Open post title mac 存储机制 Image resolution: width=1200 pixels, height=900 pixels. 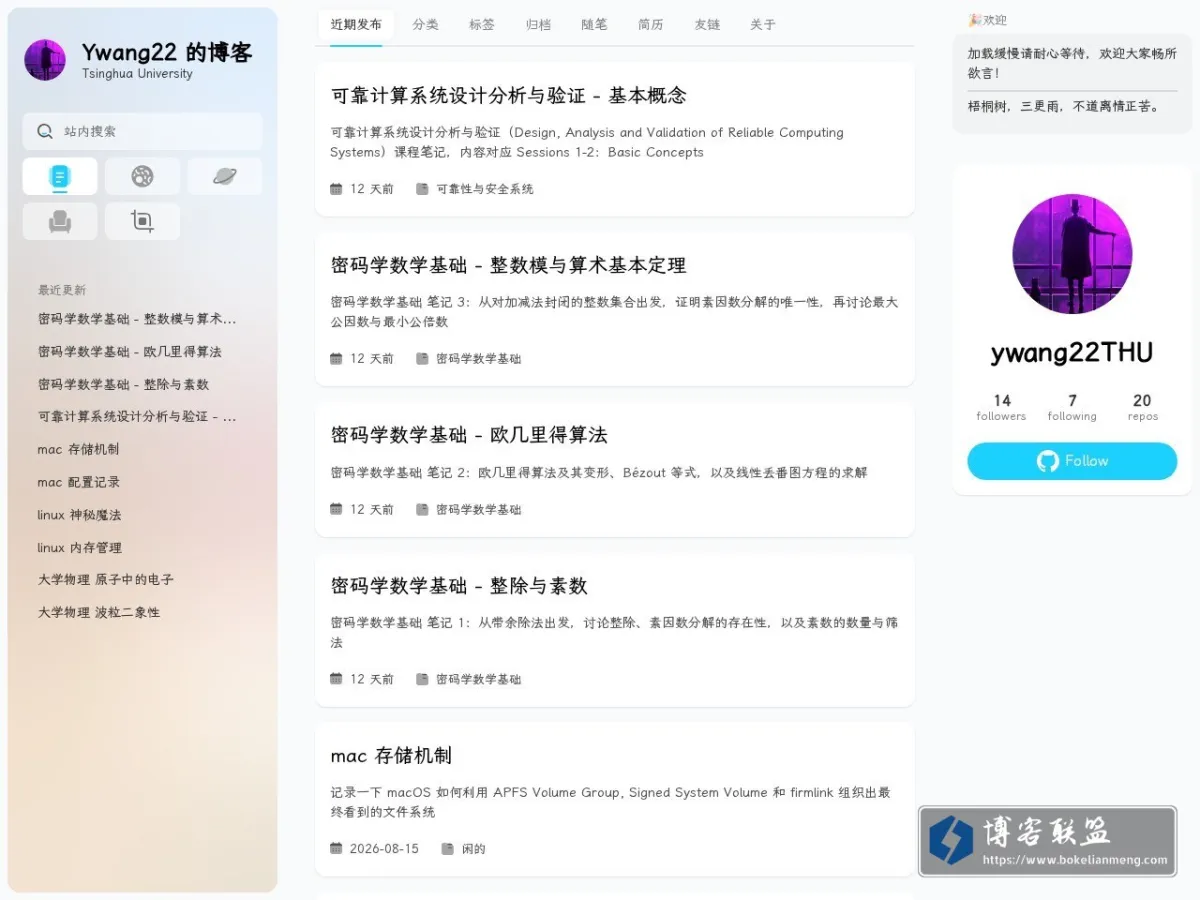click(x=391, y=756)
